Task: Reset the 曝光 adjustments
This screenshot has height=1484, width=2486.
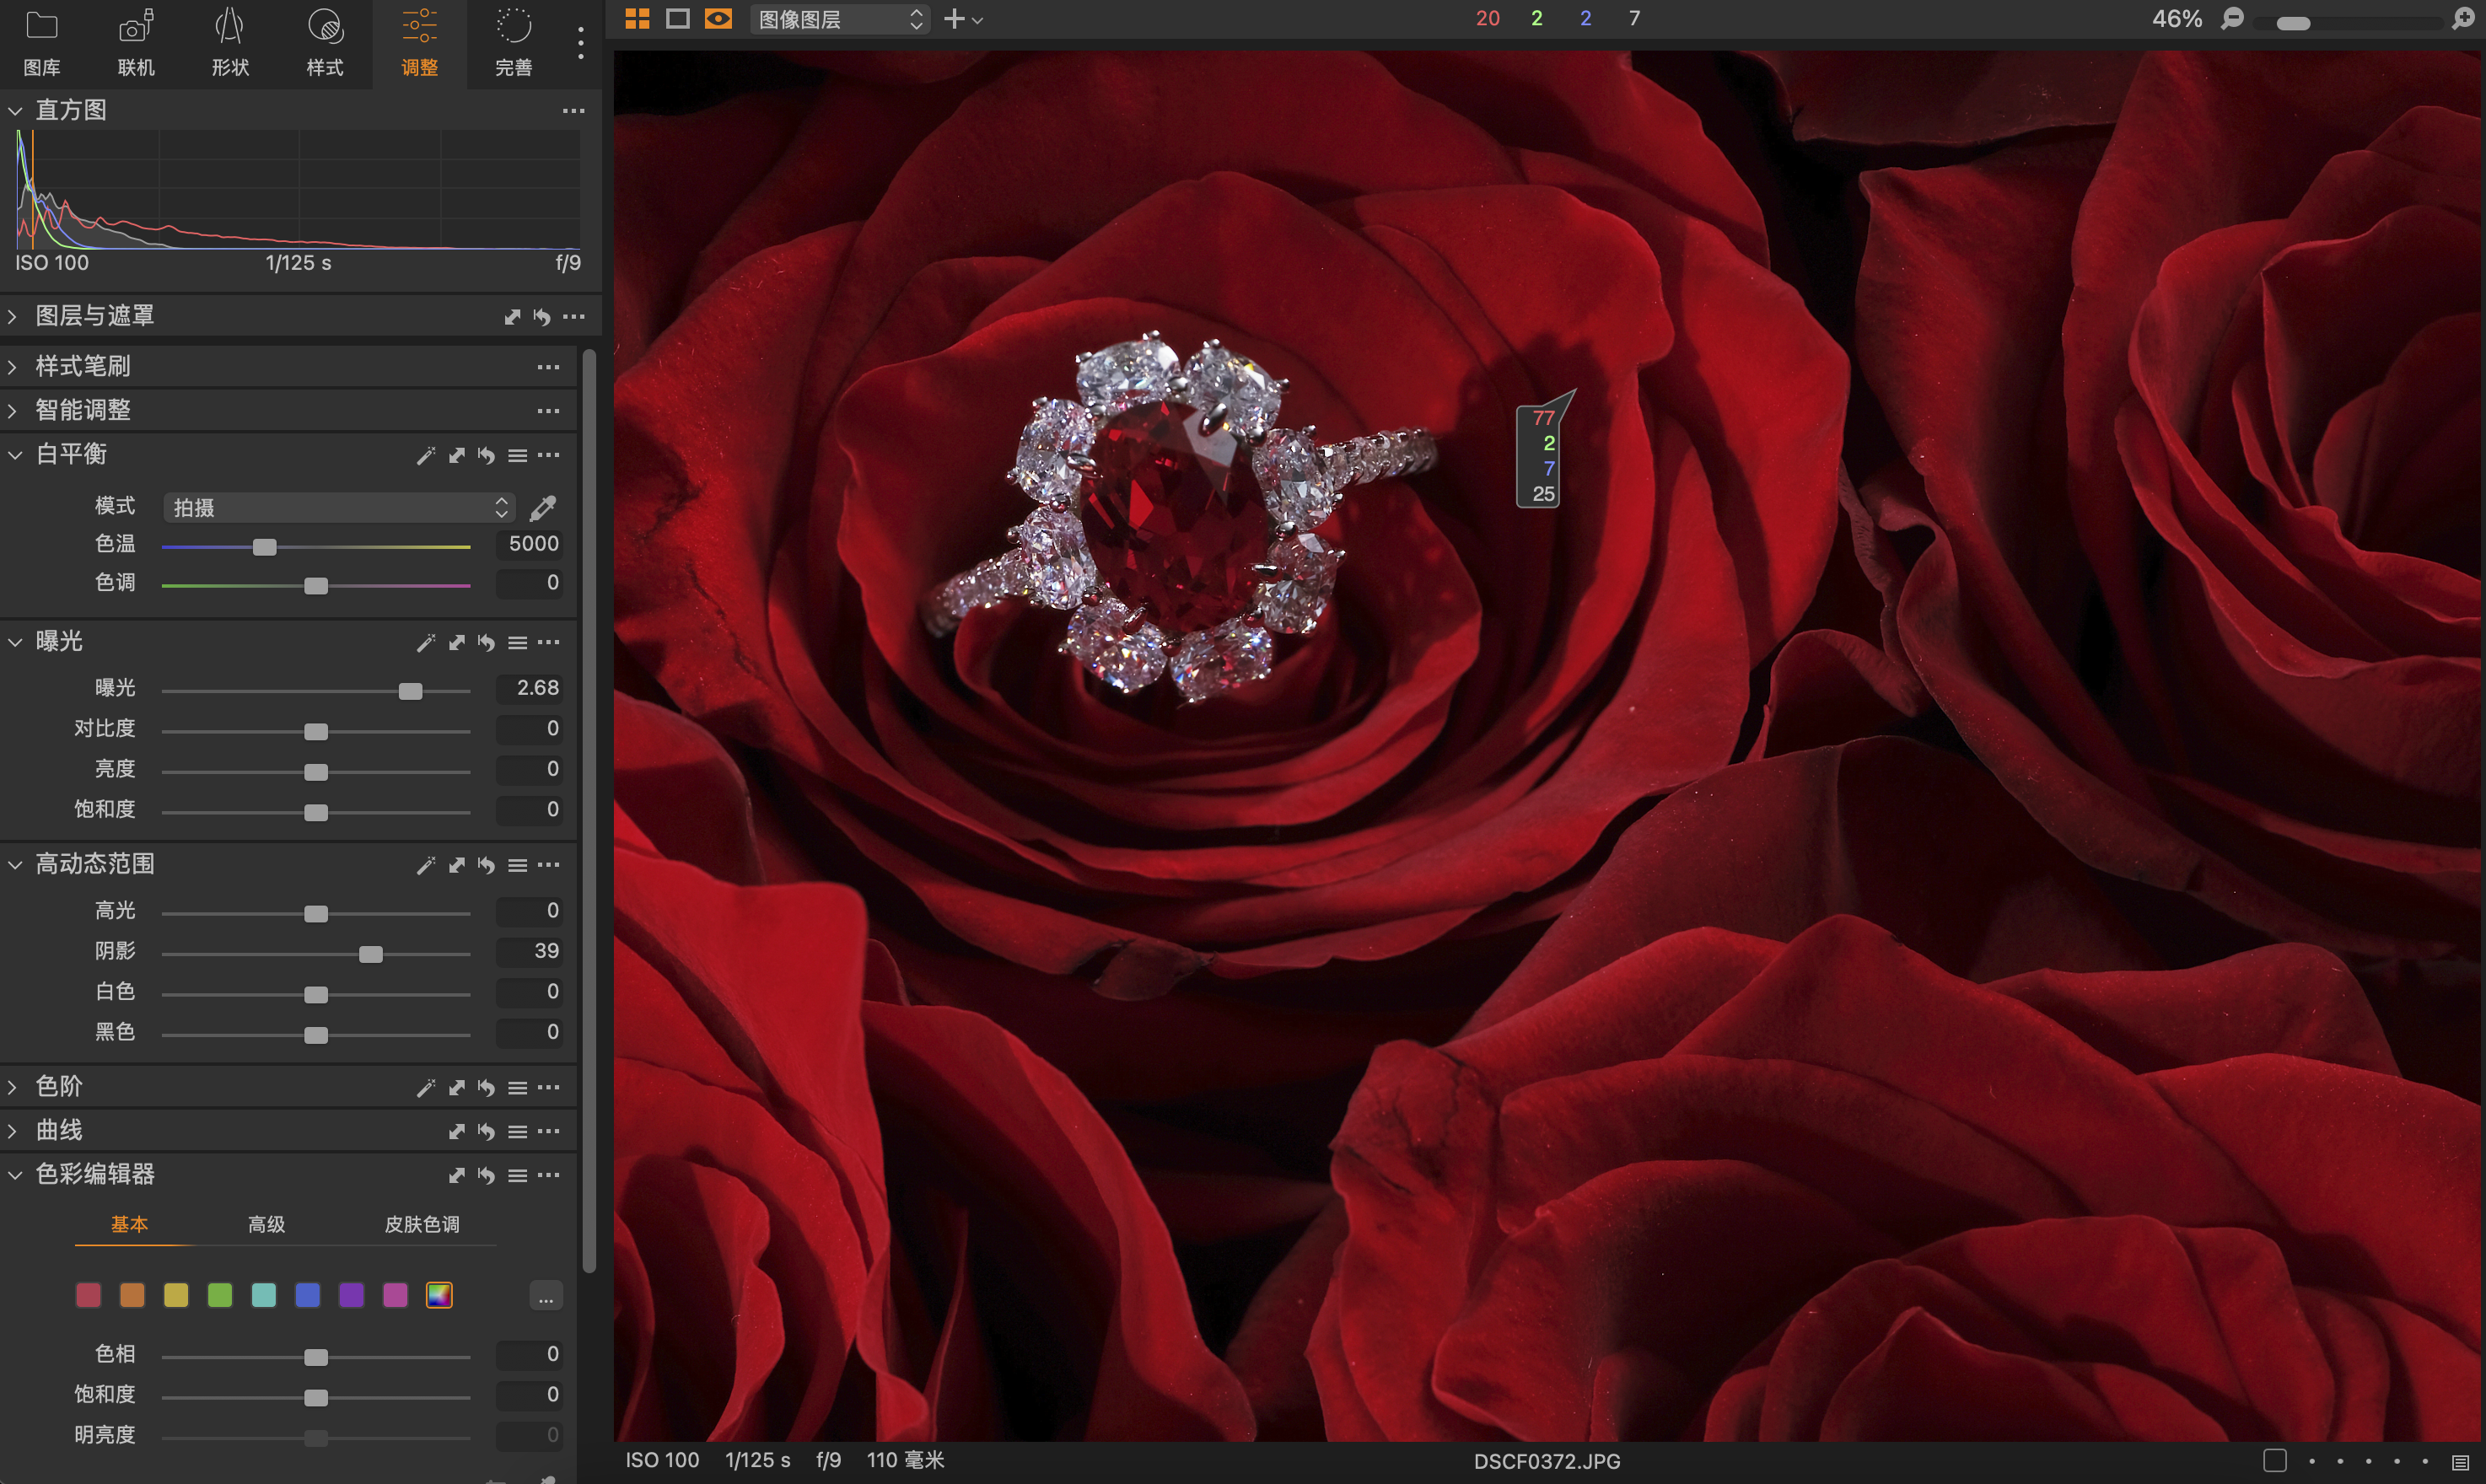Action: coord(486,642)
